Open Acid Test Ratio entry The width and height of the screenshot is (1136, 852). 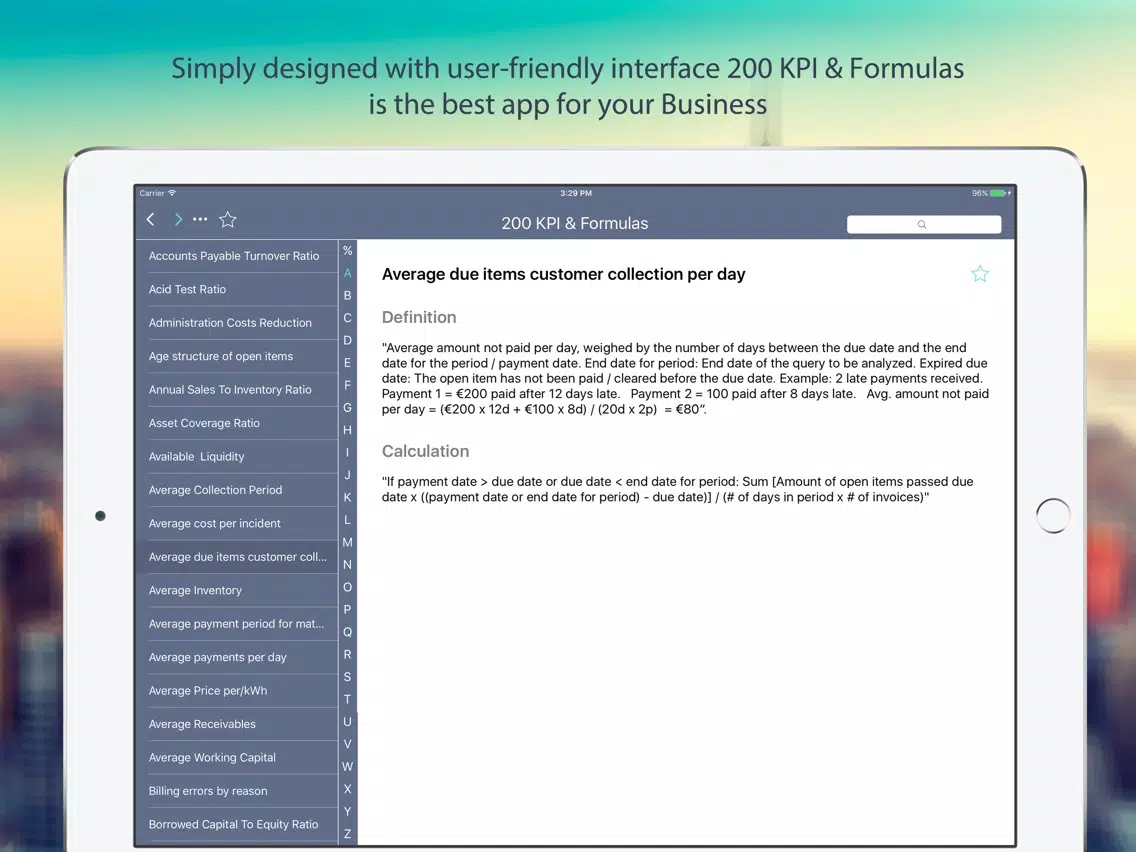[x=236, y=290]
